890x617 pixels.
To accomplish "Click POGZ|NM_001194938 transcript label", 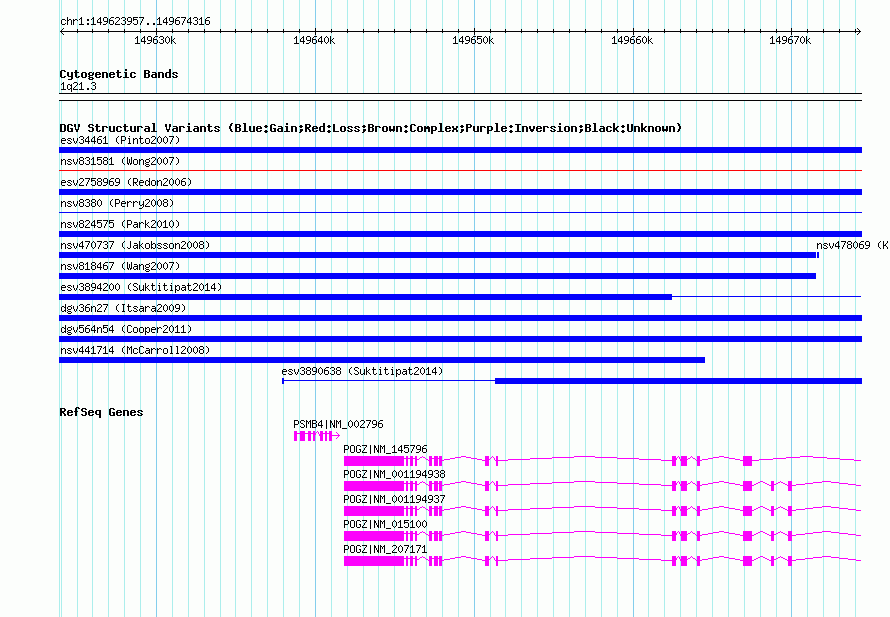I will pyautogui.click(x=394, y=475).
